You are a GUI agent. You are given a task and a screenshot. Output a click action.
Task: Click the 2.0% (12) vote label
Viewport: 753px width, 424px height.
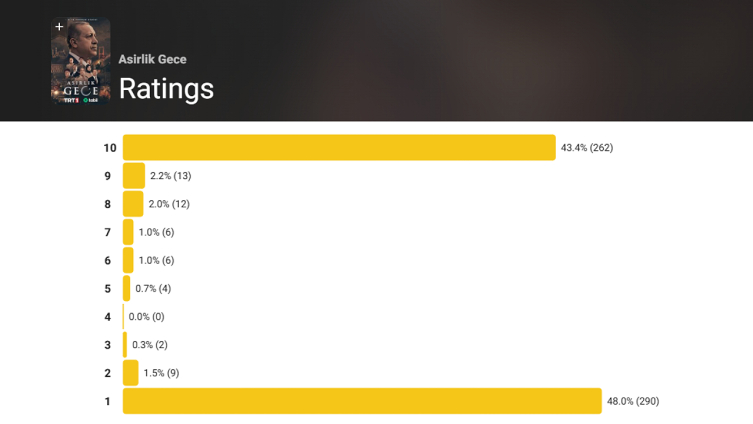point(169,204)
